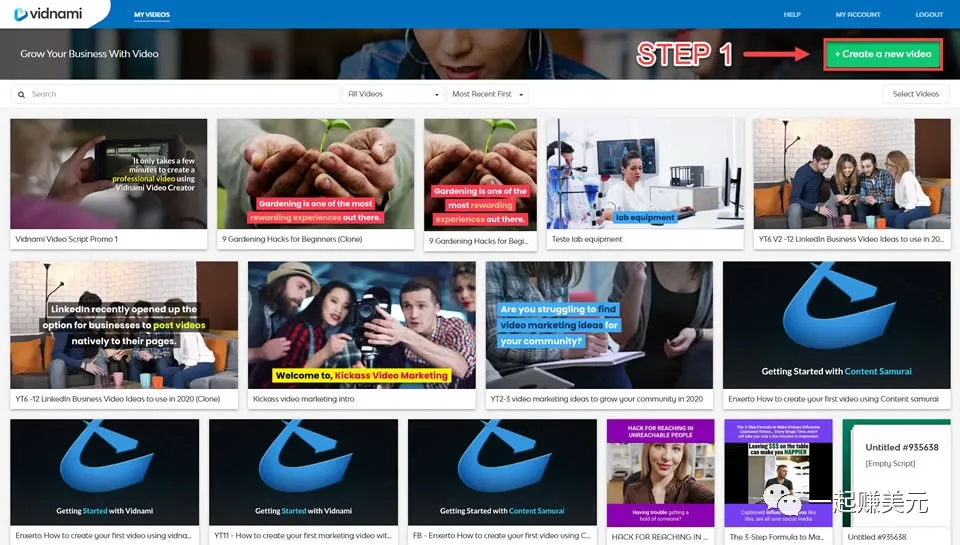Click title 'YT2-3 video marketing ideas to grow your community'
Screen dimensions: 960x545
click(x=596, y=399)
